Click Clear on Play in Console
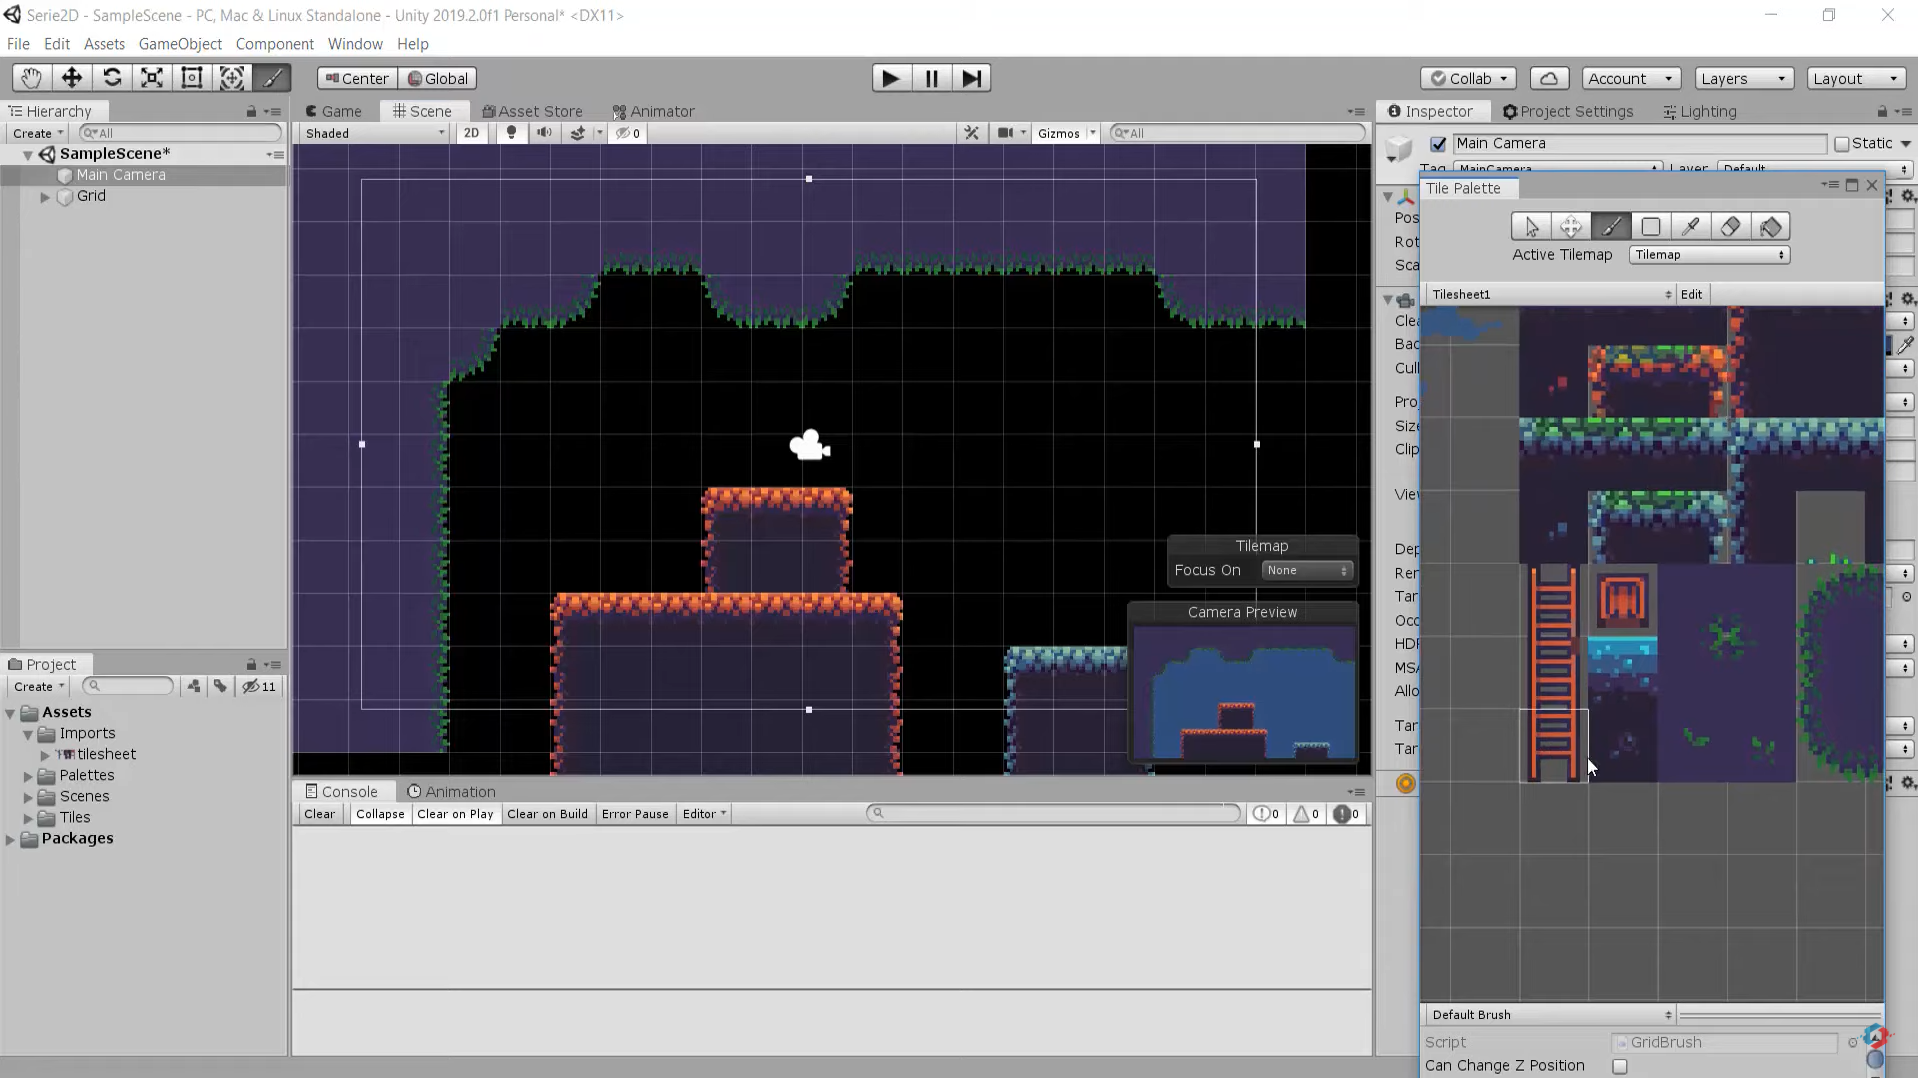The width and height of the screenshot is (1918, 1078). point(455,814)
